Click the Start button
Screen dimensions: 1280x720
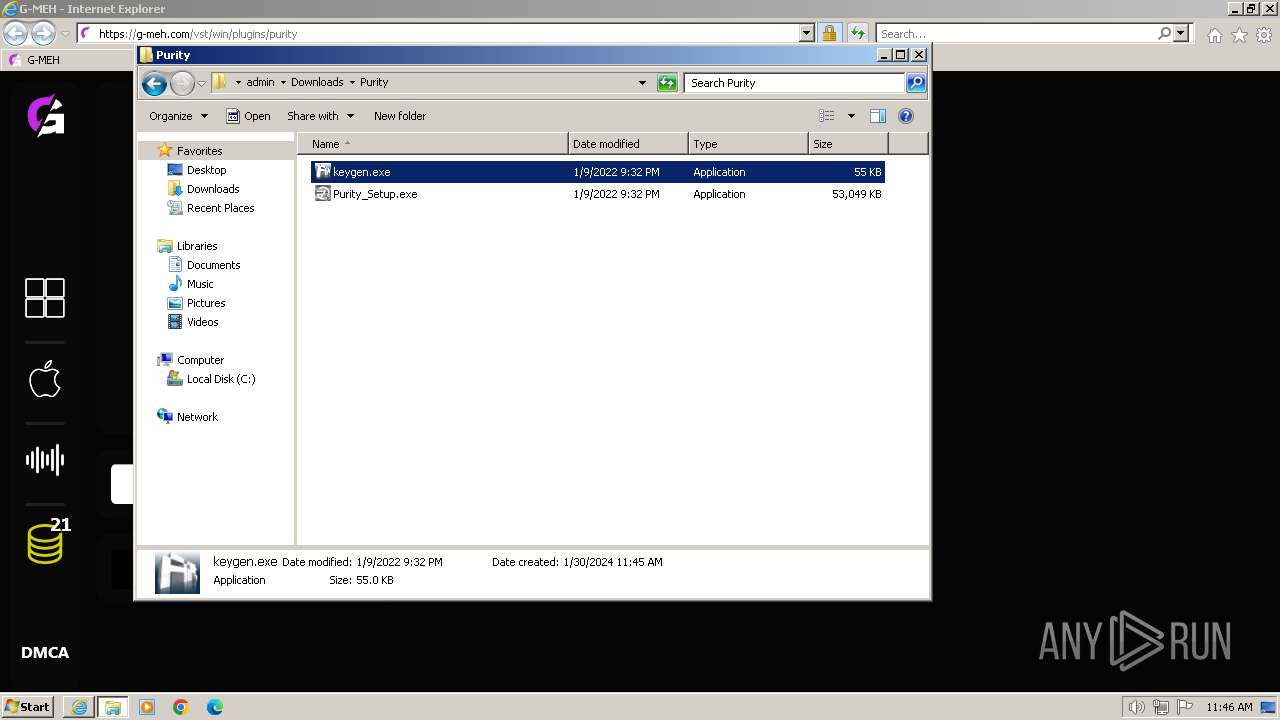[x=28, y=707]
